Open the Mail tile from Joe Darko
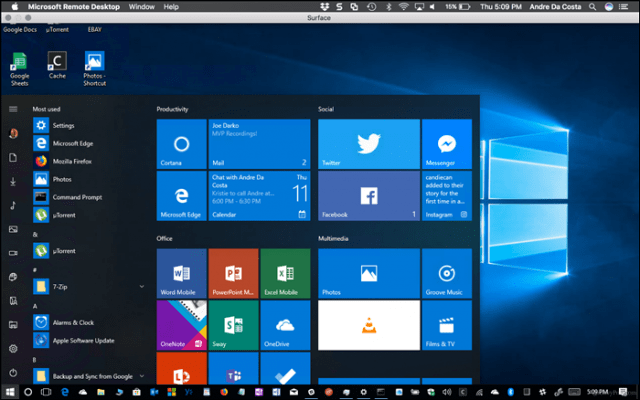640x400 pixels. 259,144
